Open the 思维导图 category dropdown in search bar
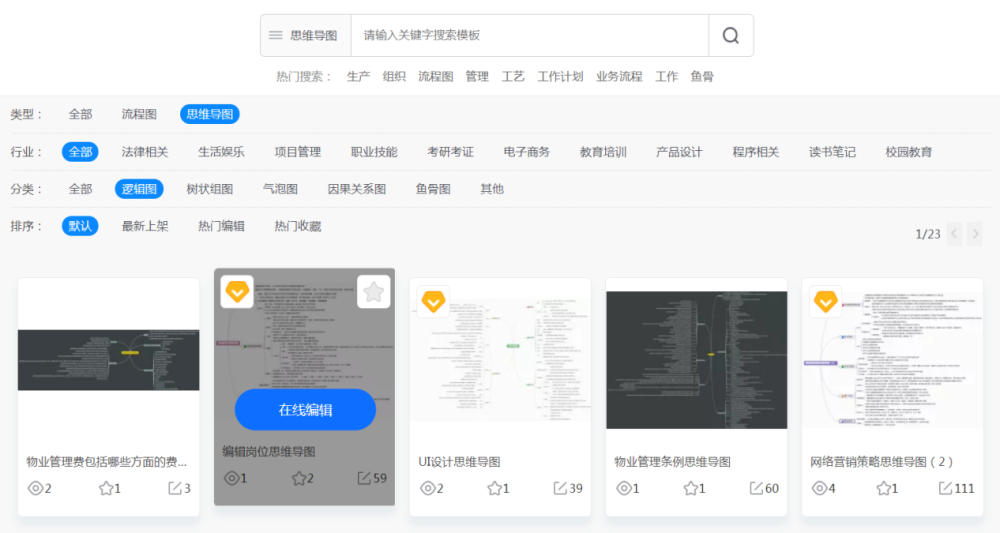This screenshot has height=533, width=1000. [x=306, y=36]
